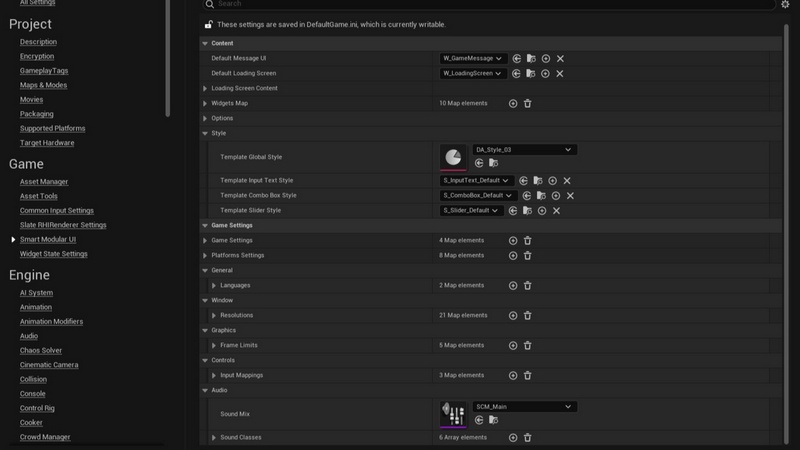
Task: Open the Packaging project settings
Action: pyautogui.click(x=37, y=114)
